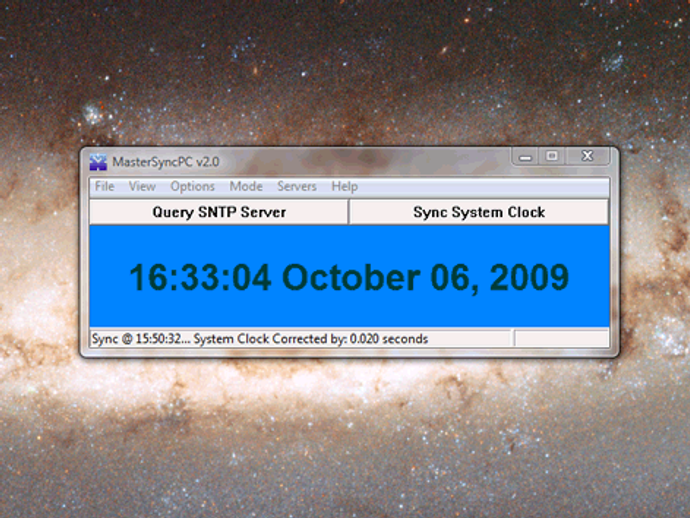Viewport: 690px width, 518px height.
Task: Open the View menu
Action: point(142,186)
